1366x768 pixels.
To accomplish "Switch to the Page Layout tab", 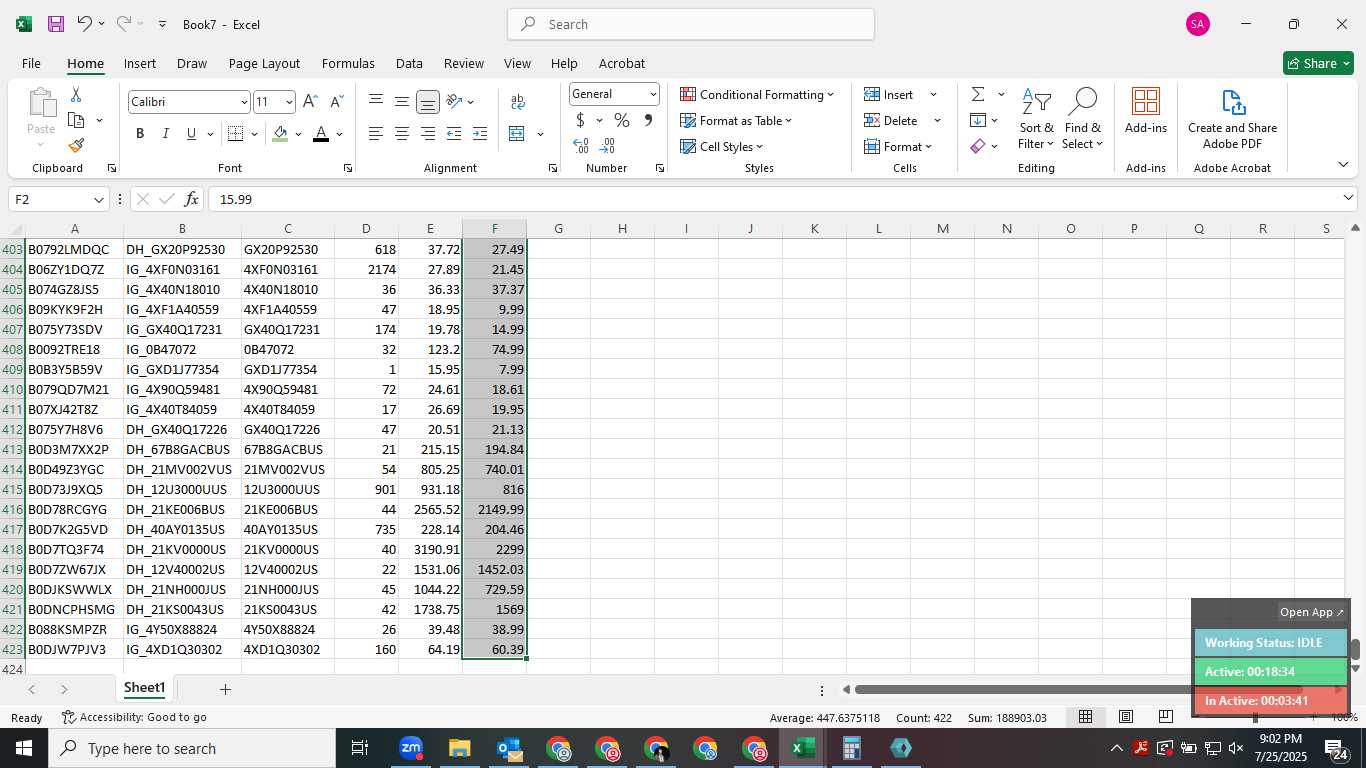I will (x=264, y=63).
